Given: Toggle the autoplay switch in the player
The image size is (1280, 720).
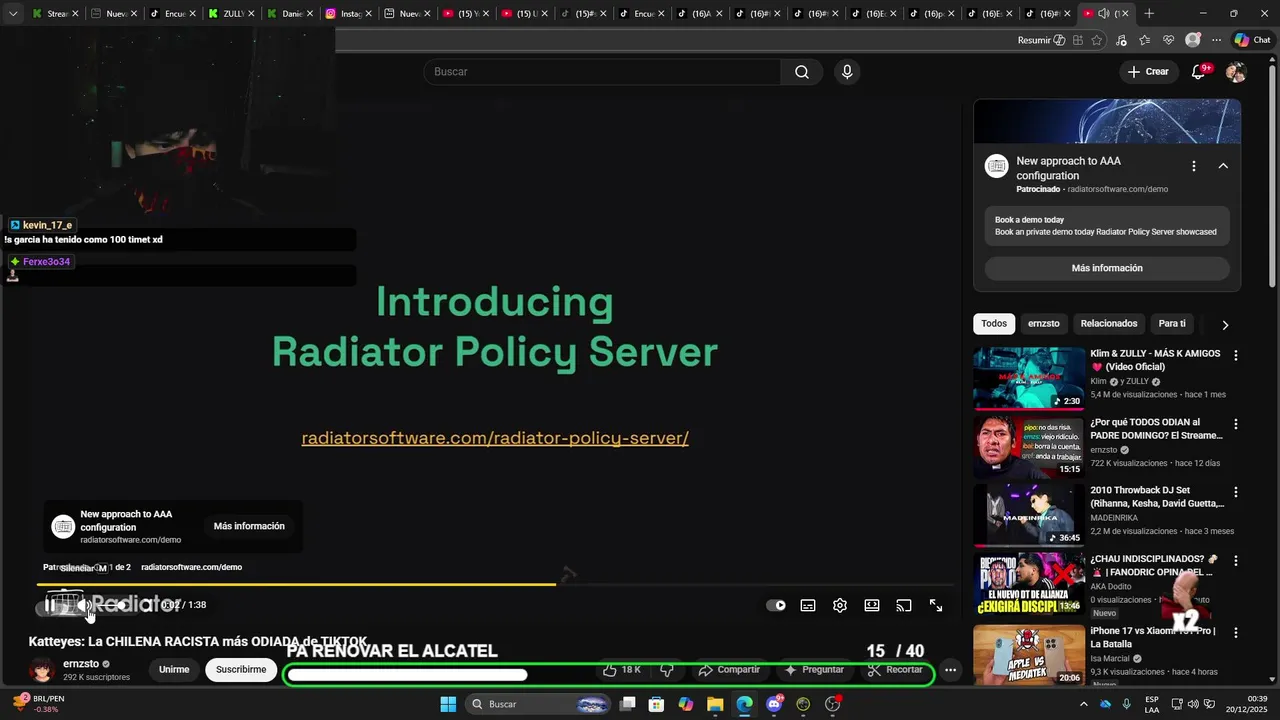Looking at the screenshot, I should (x=776, y=605).
